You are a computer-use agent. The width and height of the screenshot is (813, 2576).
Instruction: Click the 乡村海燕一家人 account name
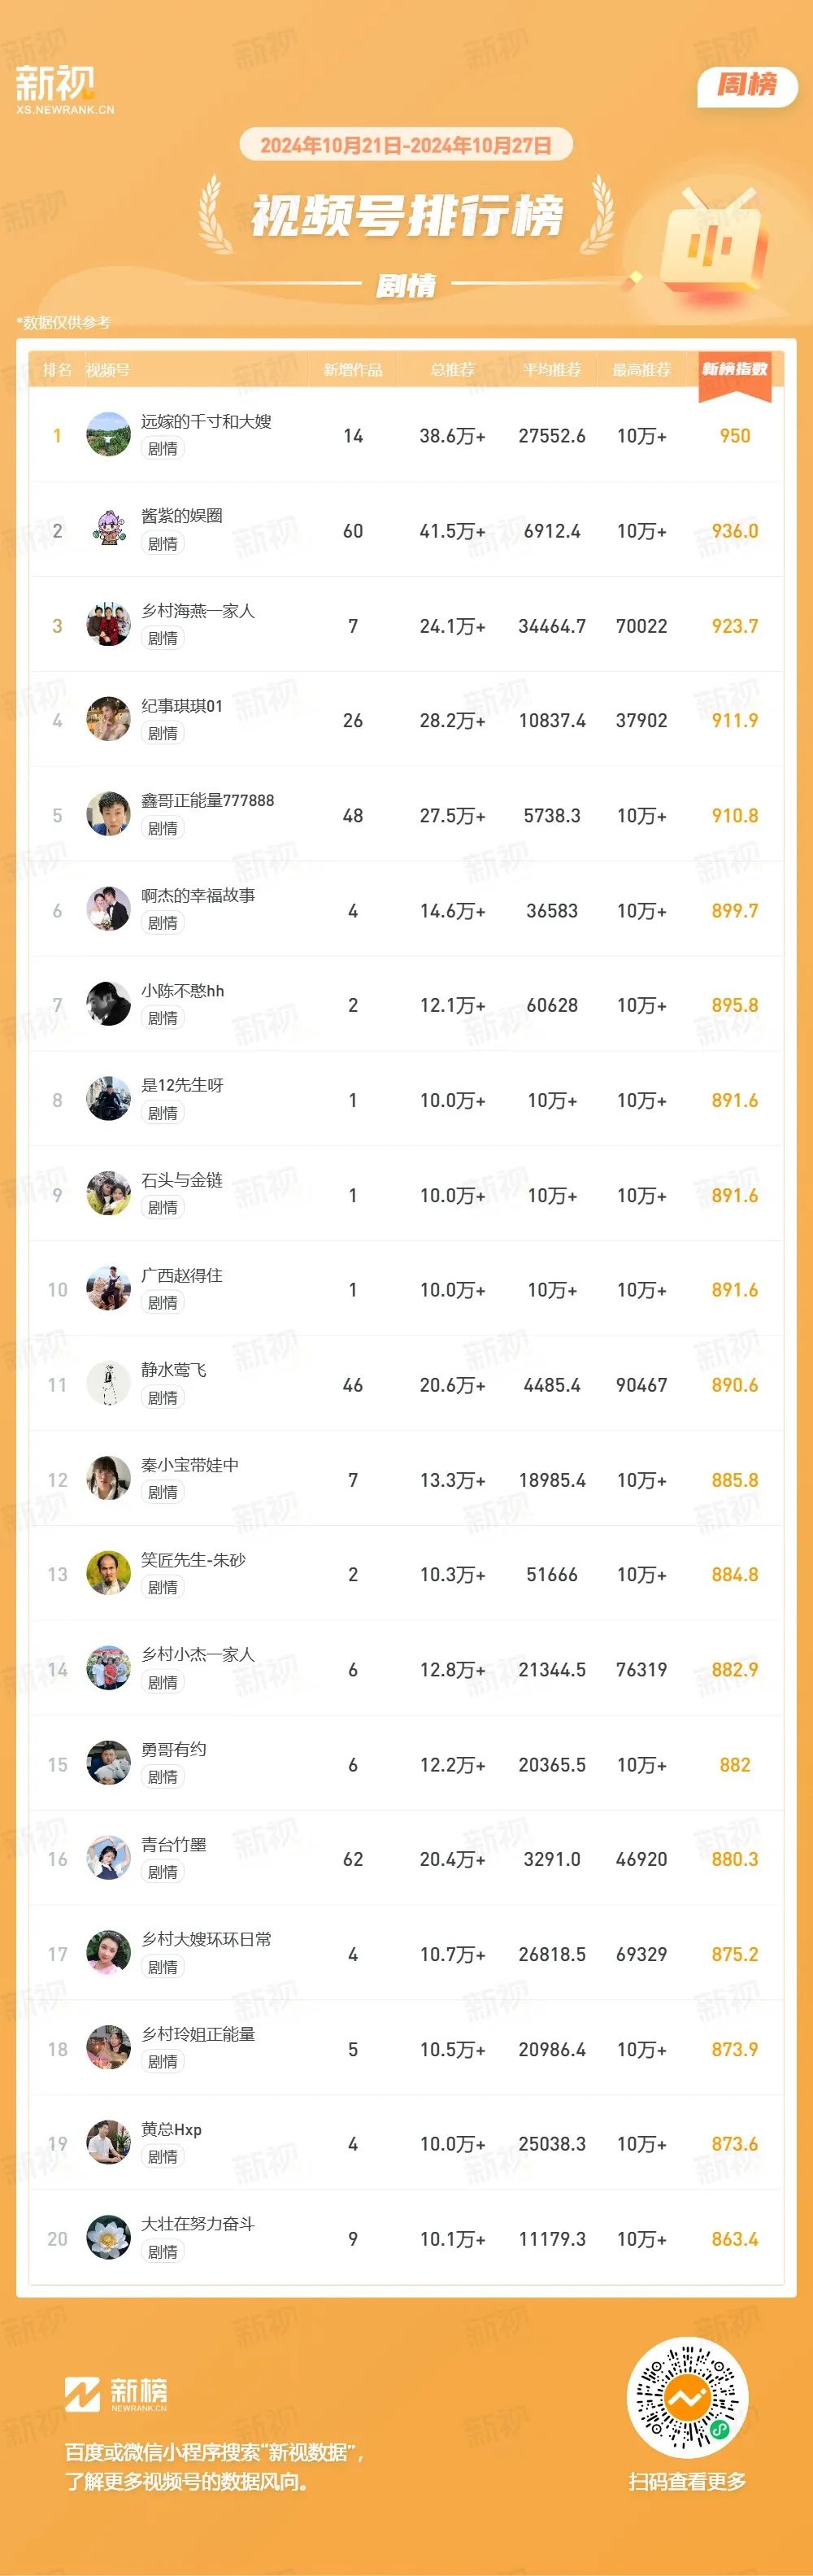[198, 611]
